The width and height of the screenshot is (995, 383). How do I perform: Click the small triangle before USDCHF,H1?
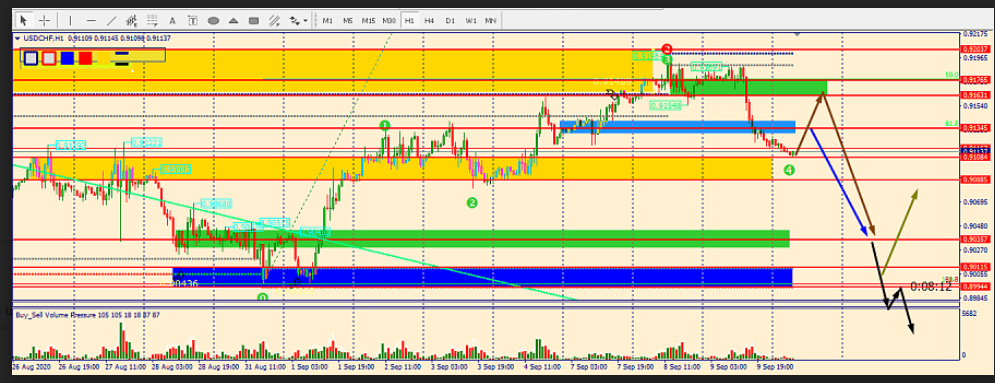[x=17, y=38]
